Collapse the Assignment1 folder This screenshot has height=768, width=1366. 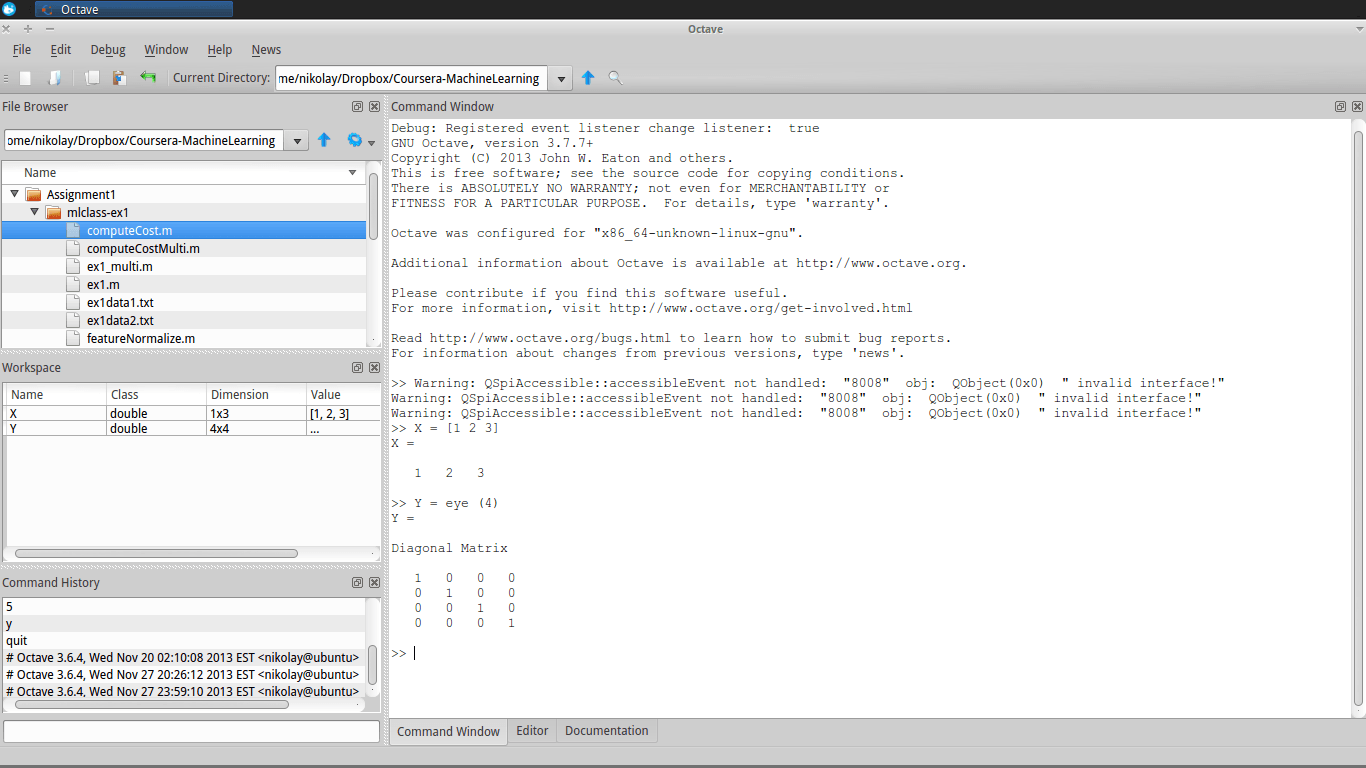[x=12, y=194]
